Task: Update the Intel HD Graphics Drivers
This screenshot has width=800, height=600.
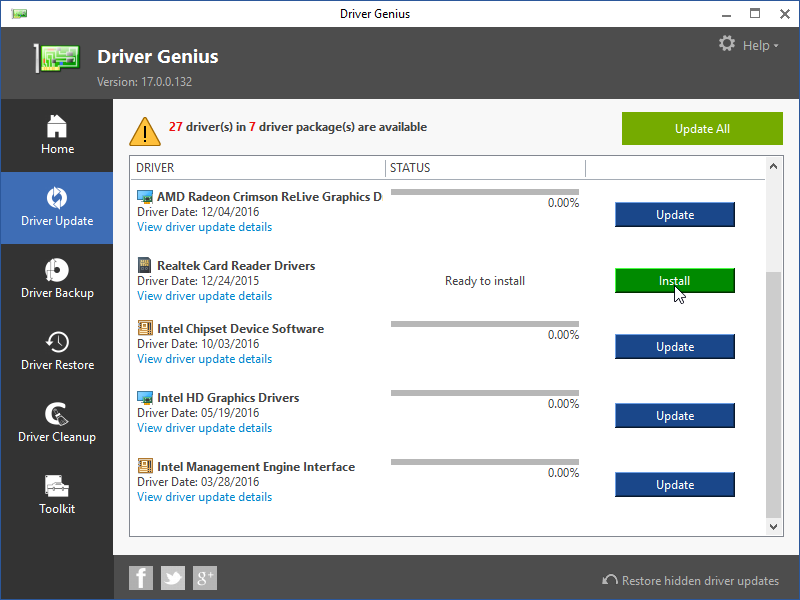Action: click(674, 416)
